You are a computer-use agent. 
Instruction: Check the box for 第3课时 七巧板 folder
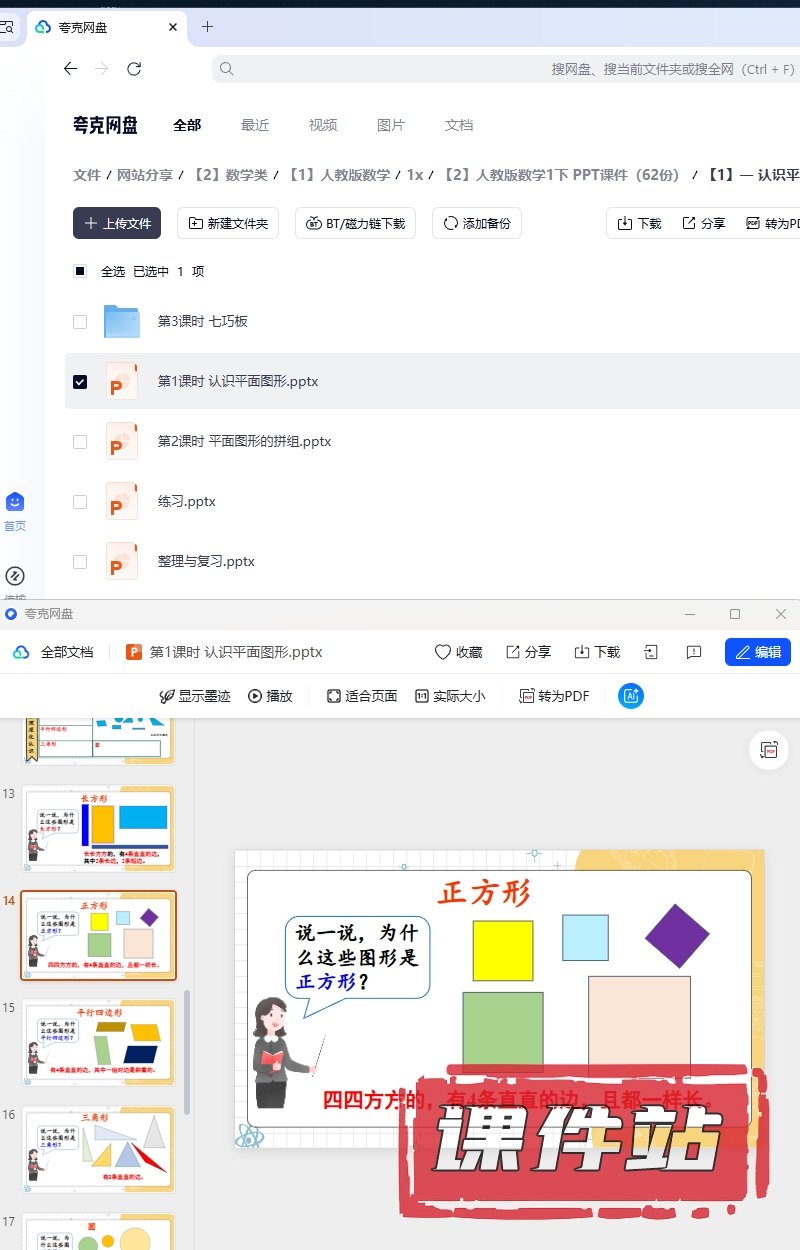80,322
